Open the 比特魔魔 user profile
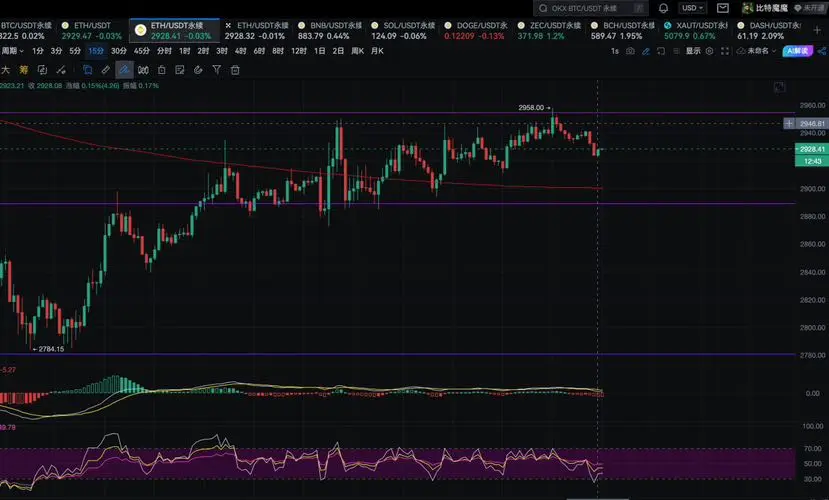 point(765,8)
